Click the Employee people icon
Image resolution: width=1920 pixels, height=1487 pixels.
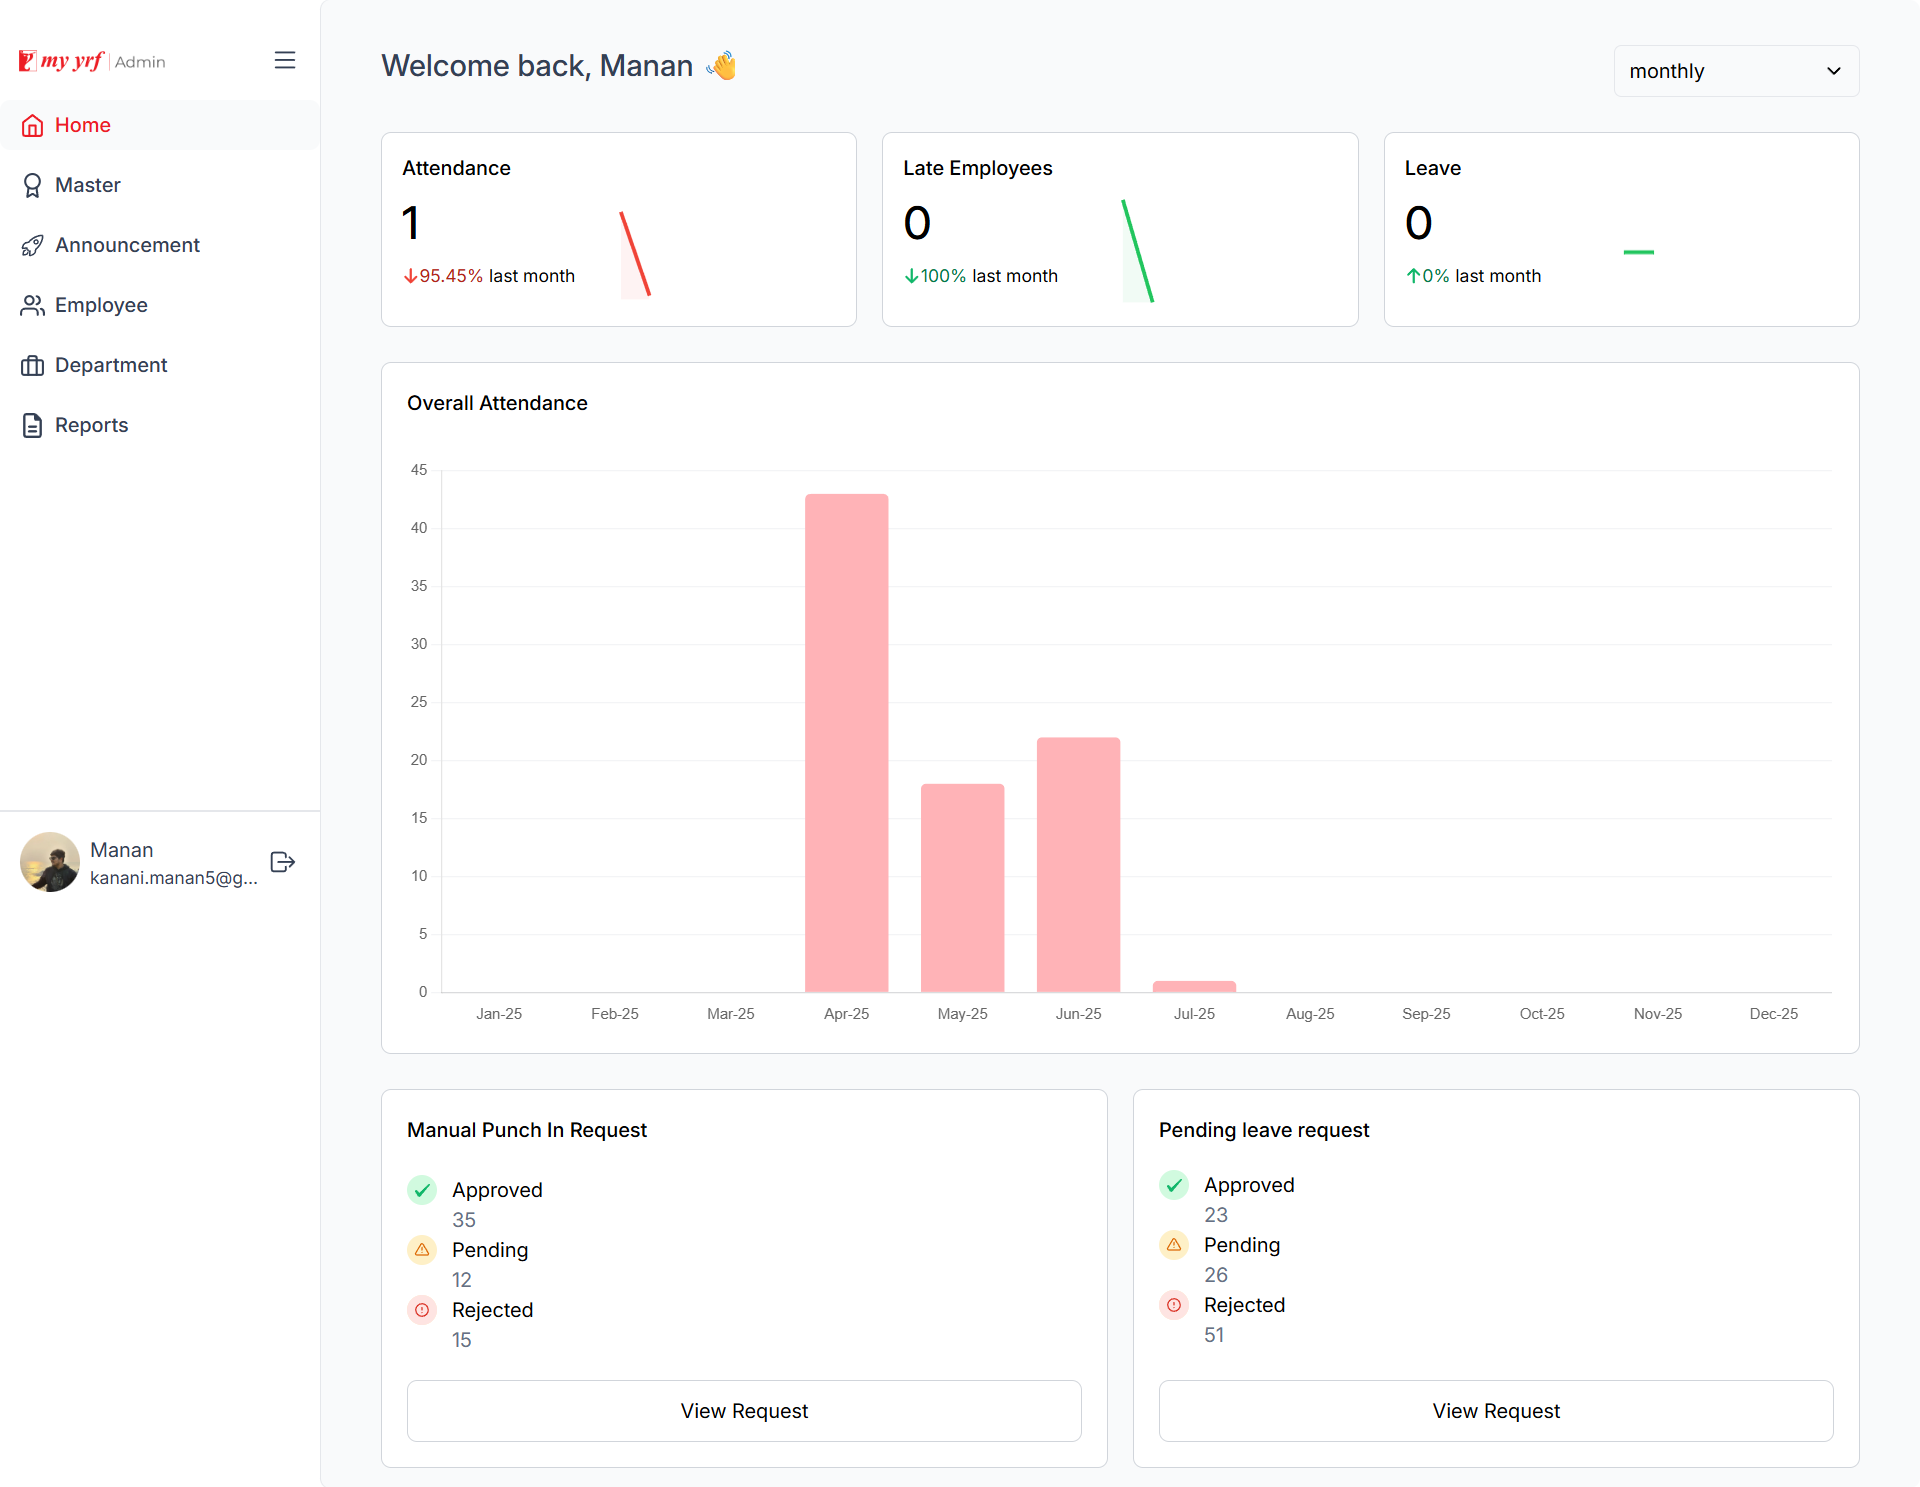pyautogui.click(x=33, y=305)
